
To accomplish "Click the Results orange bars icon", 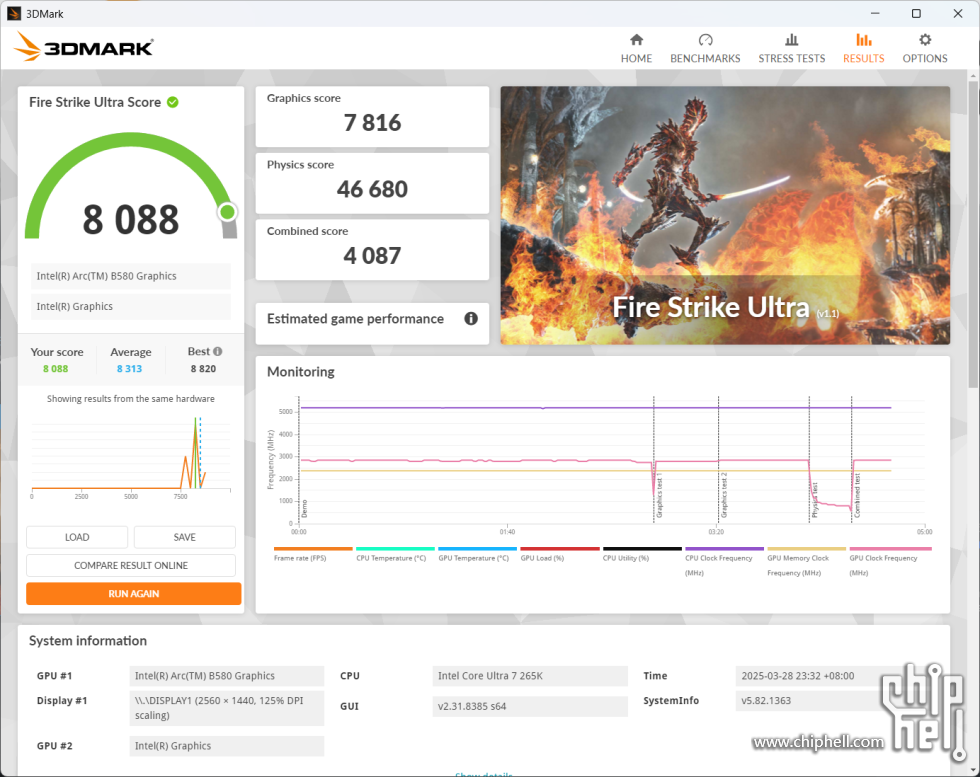I will [863, 40].
